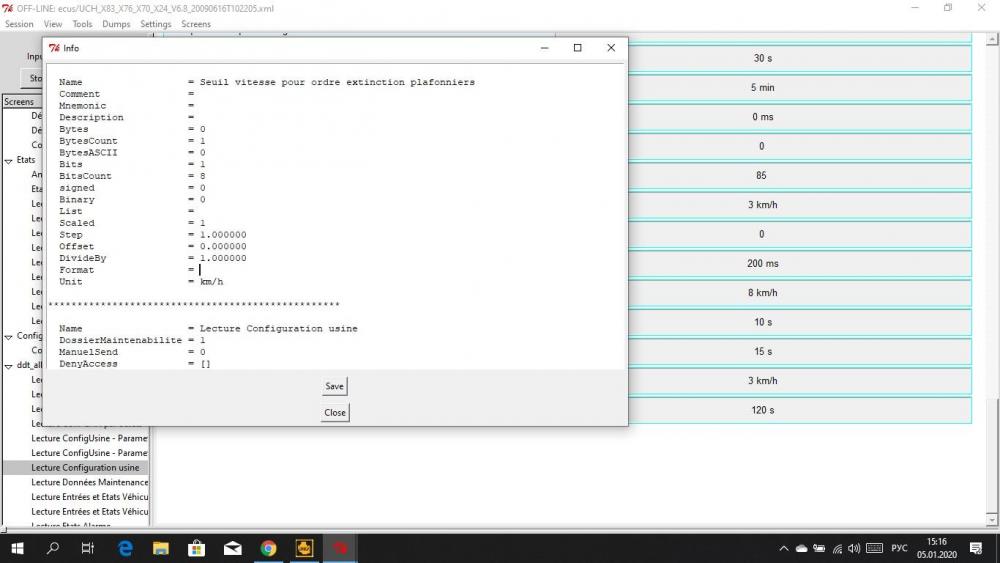Viewport: 1000px width, 563px height.
Task: Collapse the ddt_all tree node
Action: tap(9, 366)
